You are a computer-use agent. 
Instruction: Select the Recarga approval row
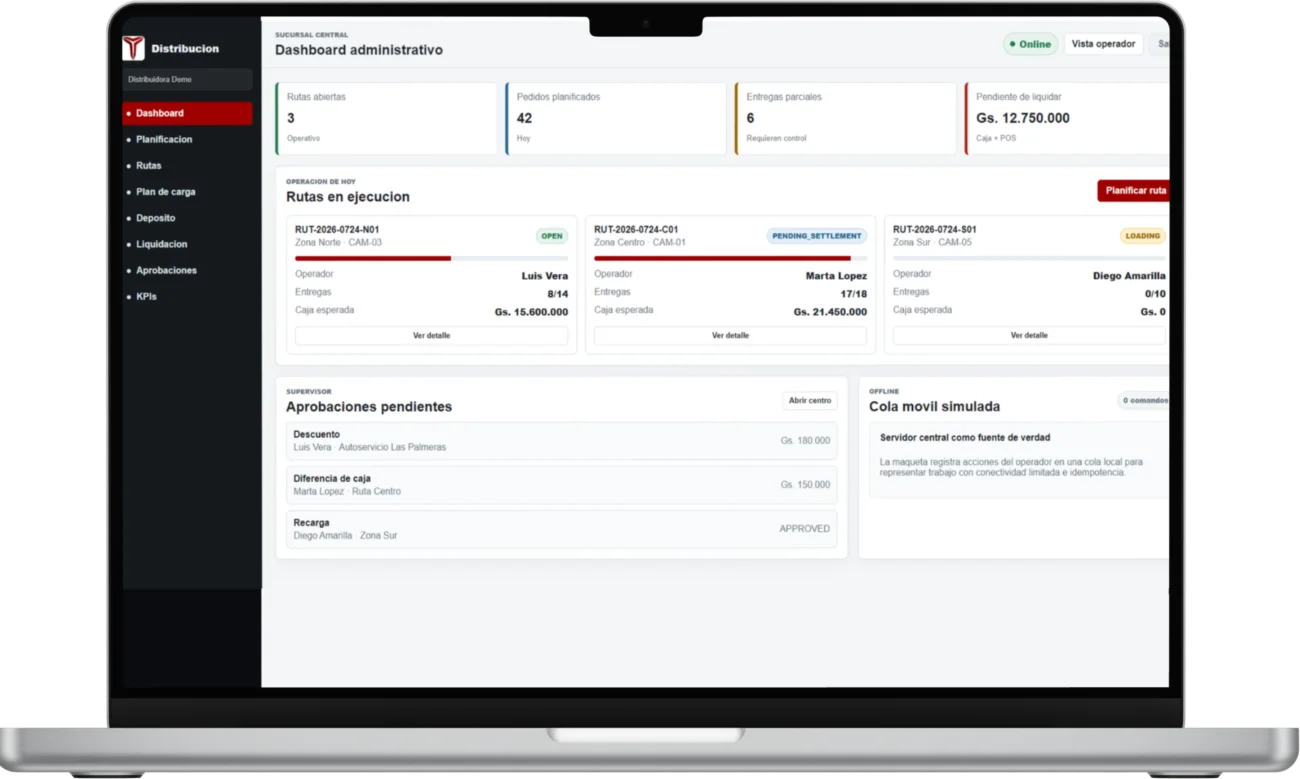coord(561,529)
